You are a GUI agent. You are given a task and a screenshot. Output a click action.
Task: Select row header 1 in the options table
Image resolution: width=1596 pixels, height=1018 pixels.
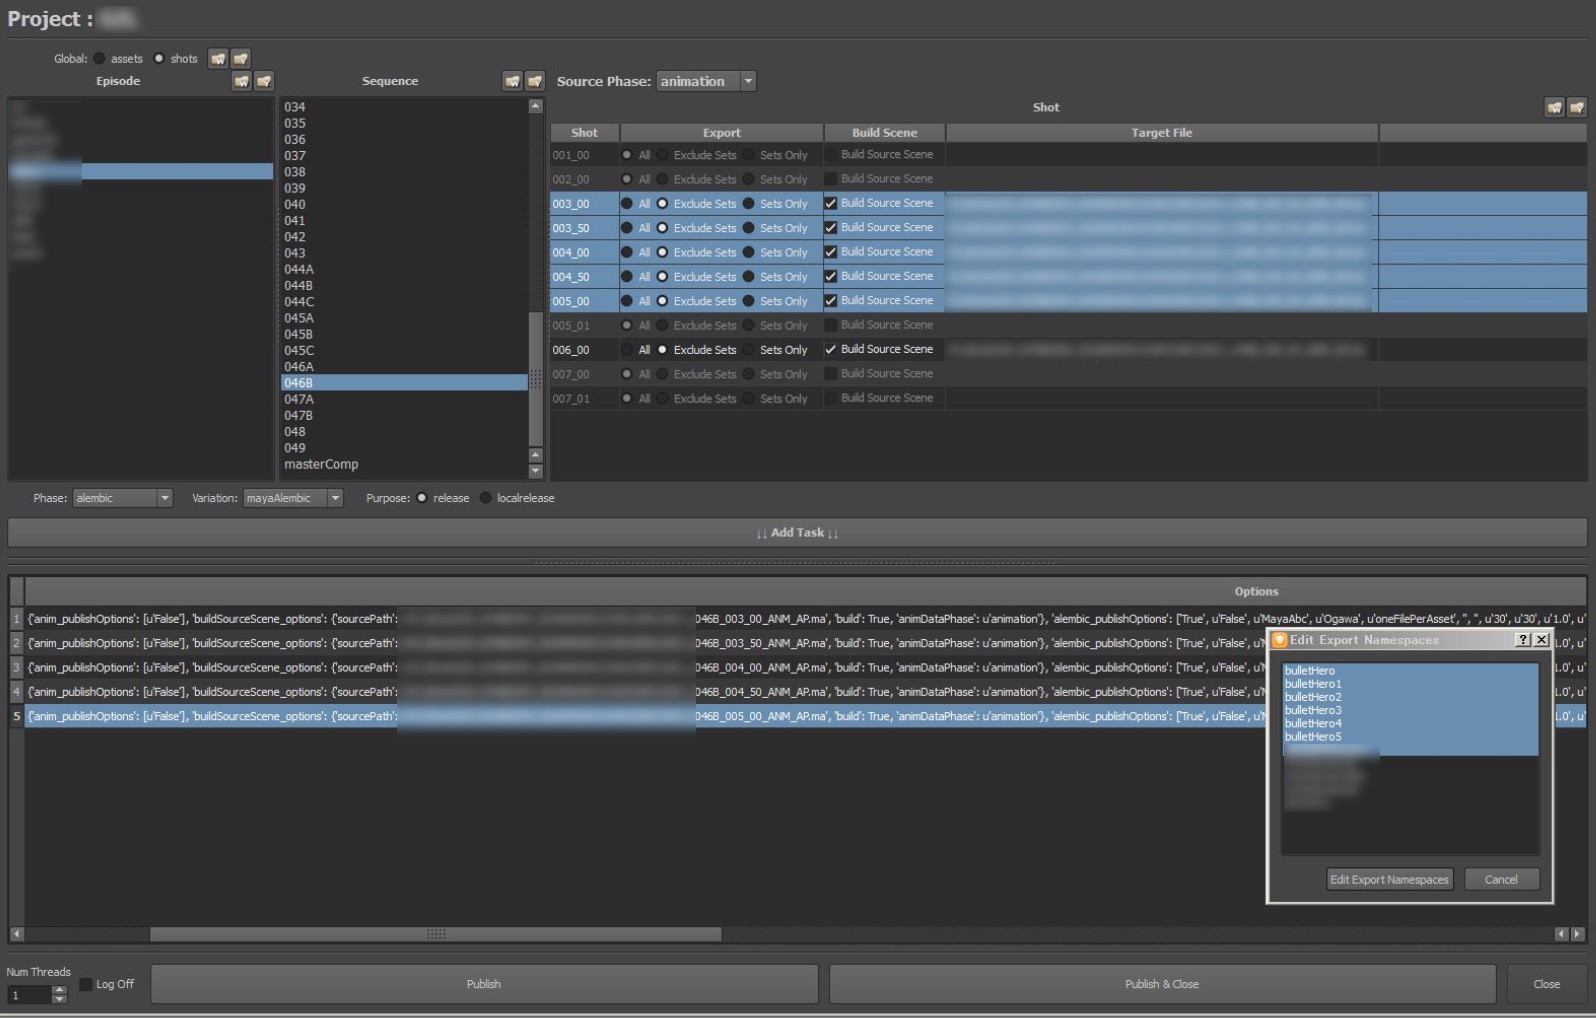16,619
